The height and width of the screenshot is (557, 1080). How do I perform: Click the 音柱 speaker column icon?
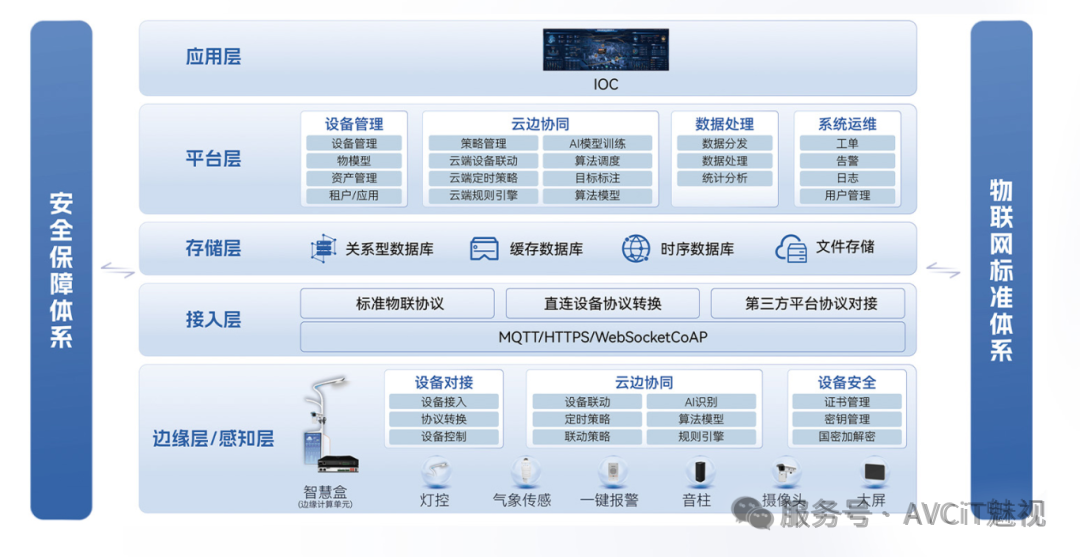(x=697, y=472)
